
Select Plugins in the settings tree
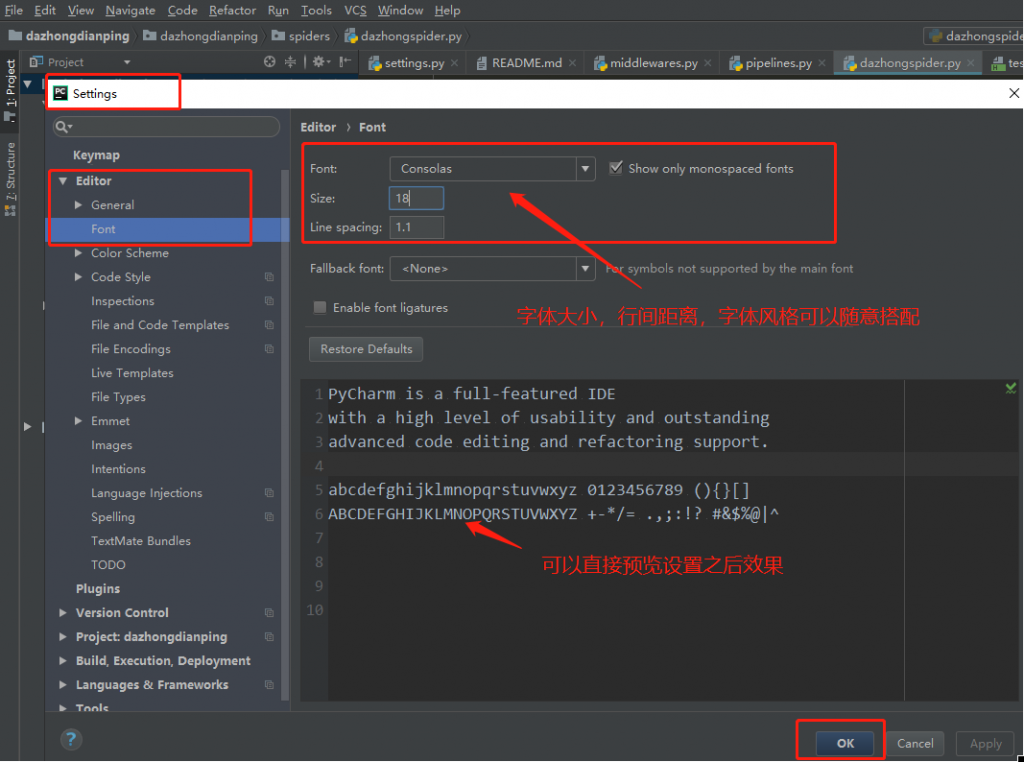click(98, 588)
